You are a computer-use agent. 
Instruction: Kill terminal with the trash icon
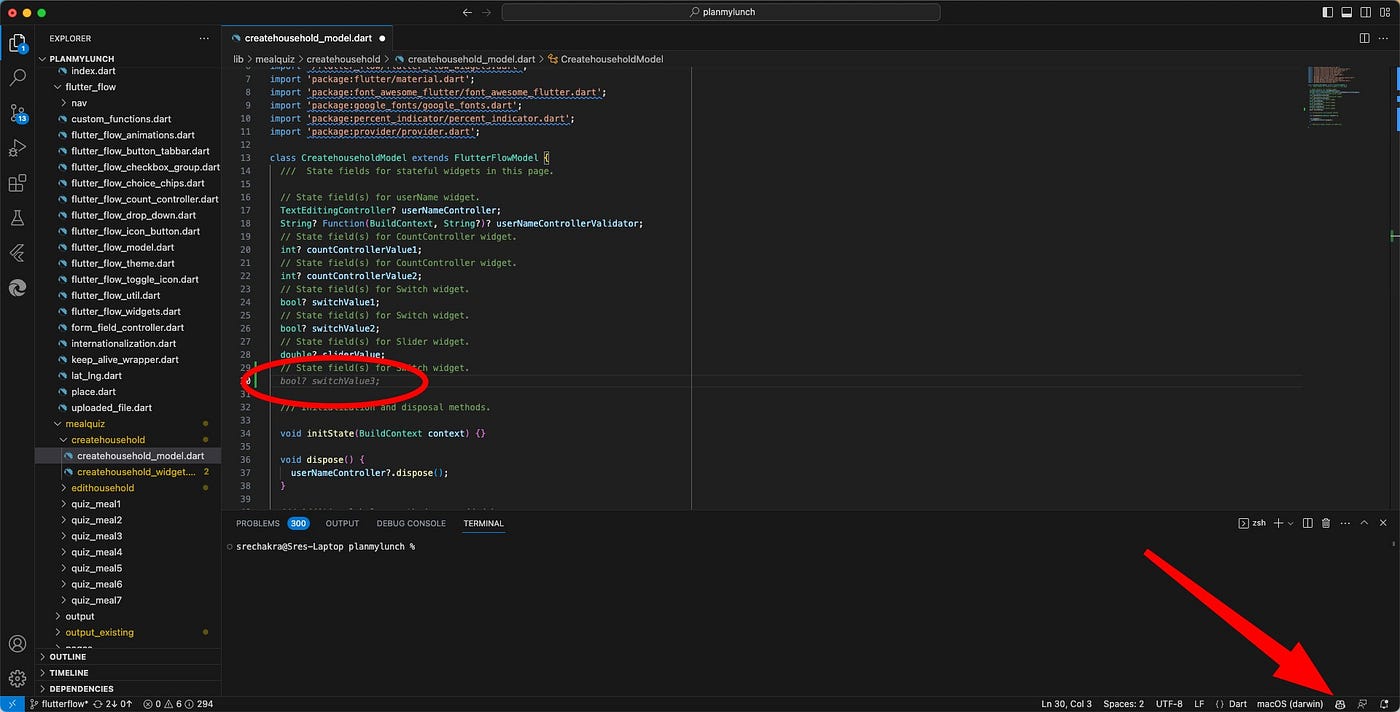[x=1326, y=523]
